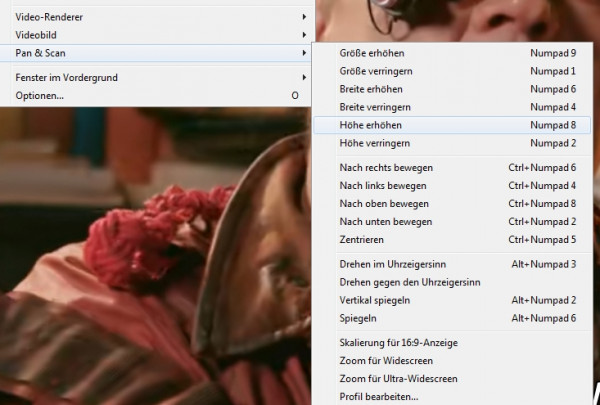
Task: Open Profil bearbeiten...
Action: coord(452,396)
